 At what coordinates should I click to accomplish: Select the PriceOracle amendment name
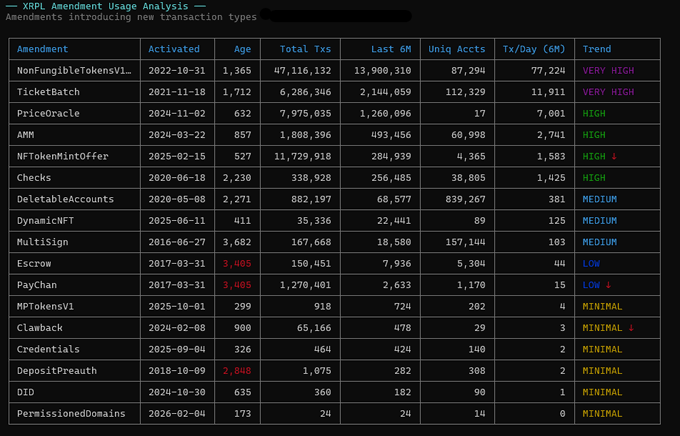(x=48, y=113)
